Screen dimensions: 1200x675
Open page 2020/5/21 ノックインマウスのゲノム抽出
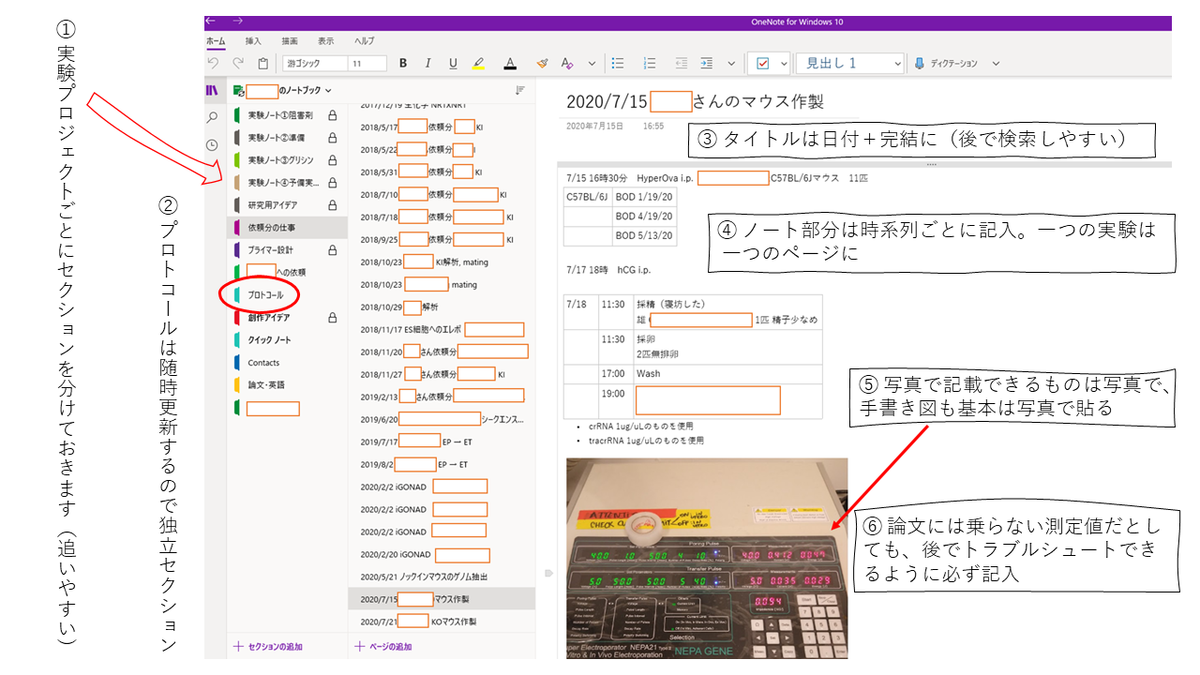coord(440,577)
